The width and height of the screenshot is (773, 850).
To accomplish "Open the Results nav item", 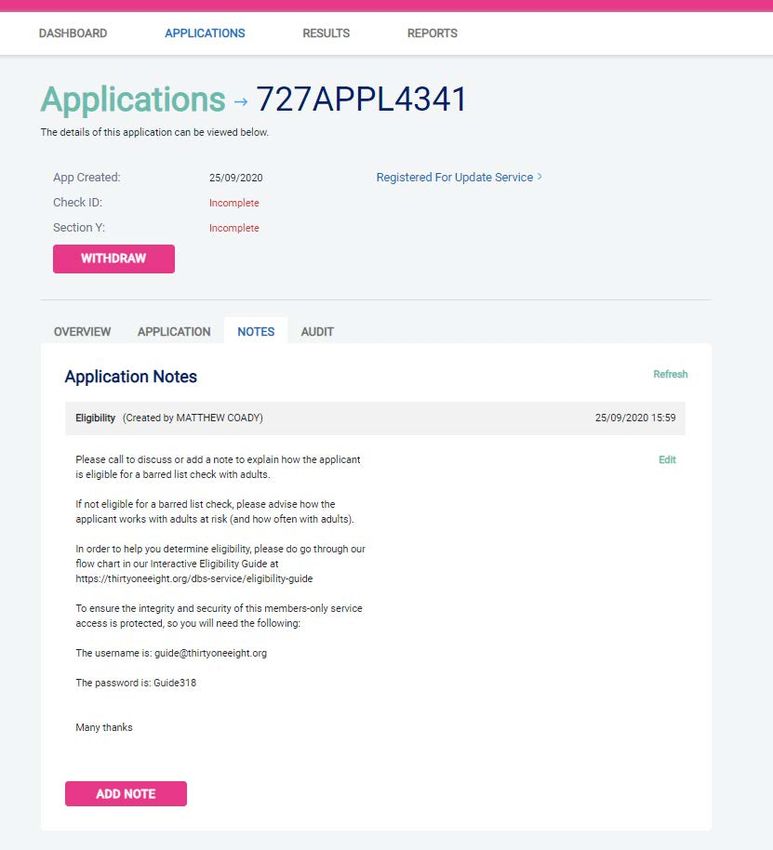I will point(326,33).
